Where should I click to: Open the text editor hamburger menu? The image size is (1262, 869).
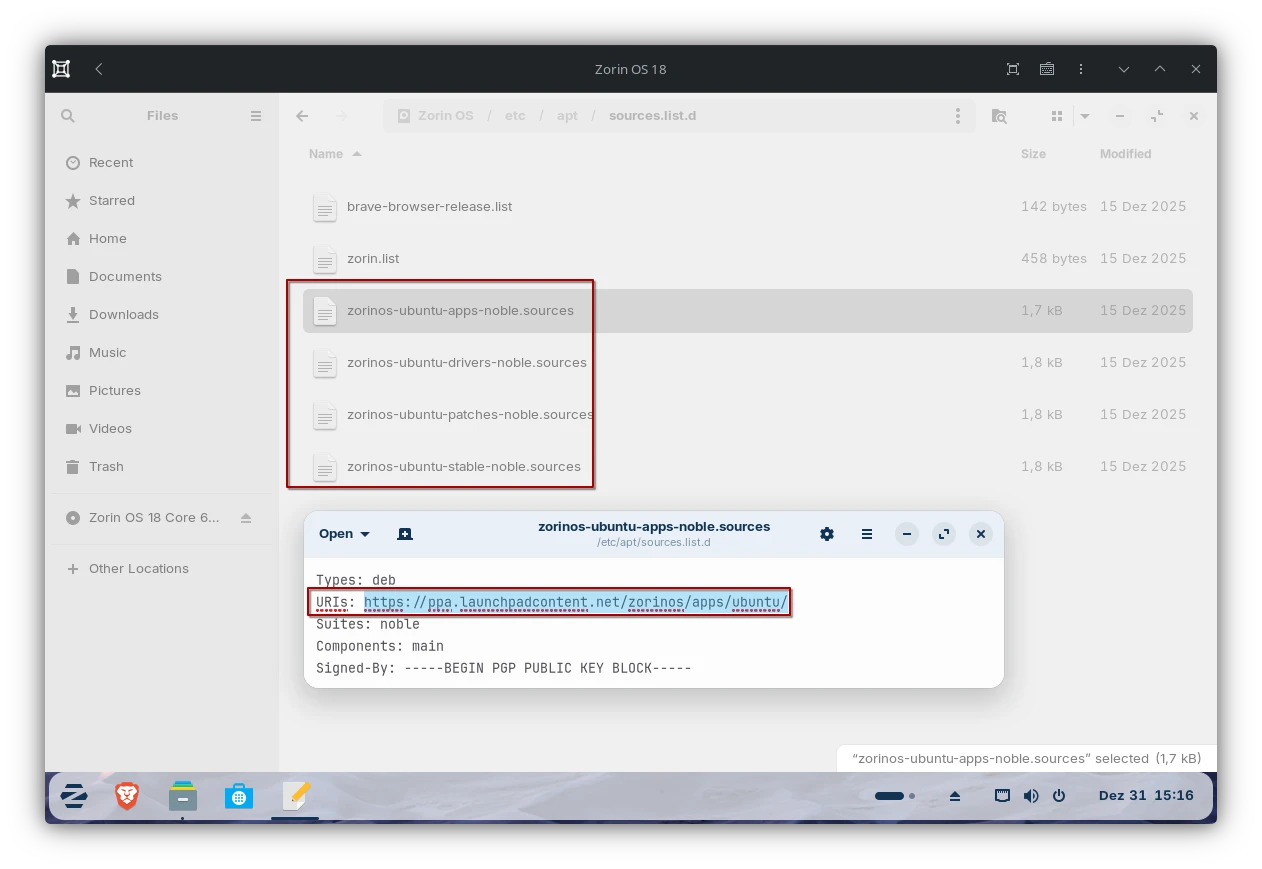(x=866, y=533)
